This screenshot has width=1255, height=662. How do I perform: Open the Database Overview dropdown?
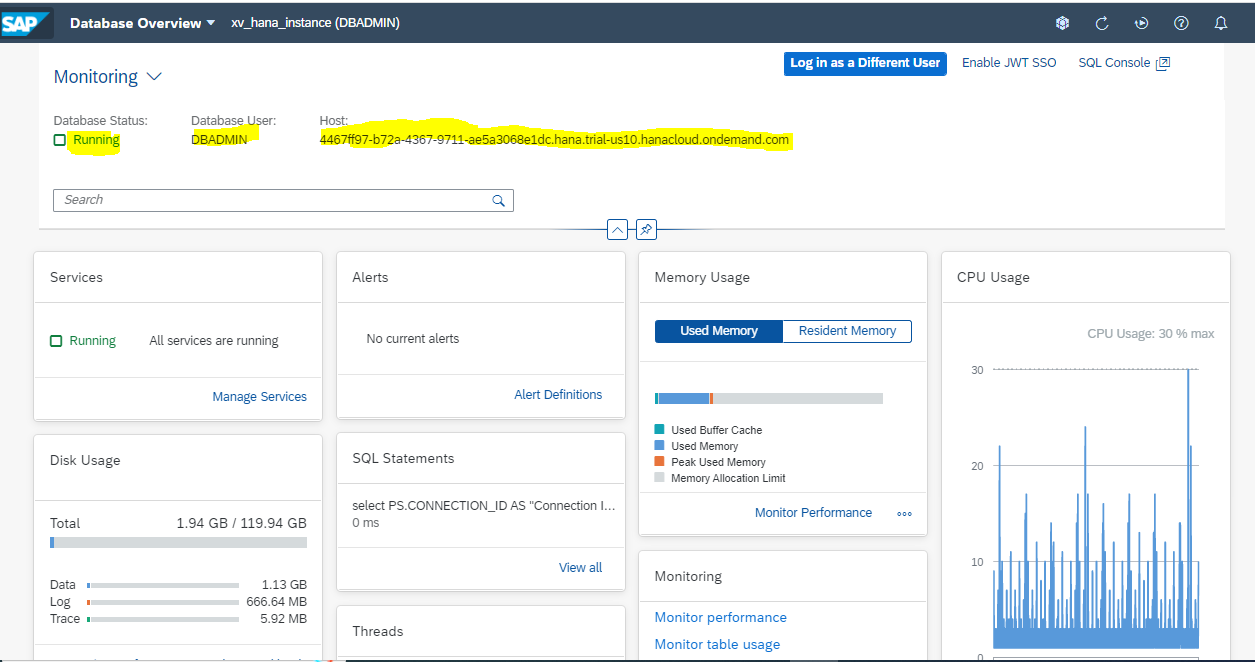point(142,23)
